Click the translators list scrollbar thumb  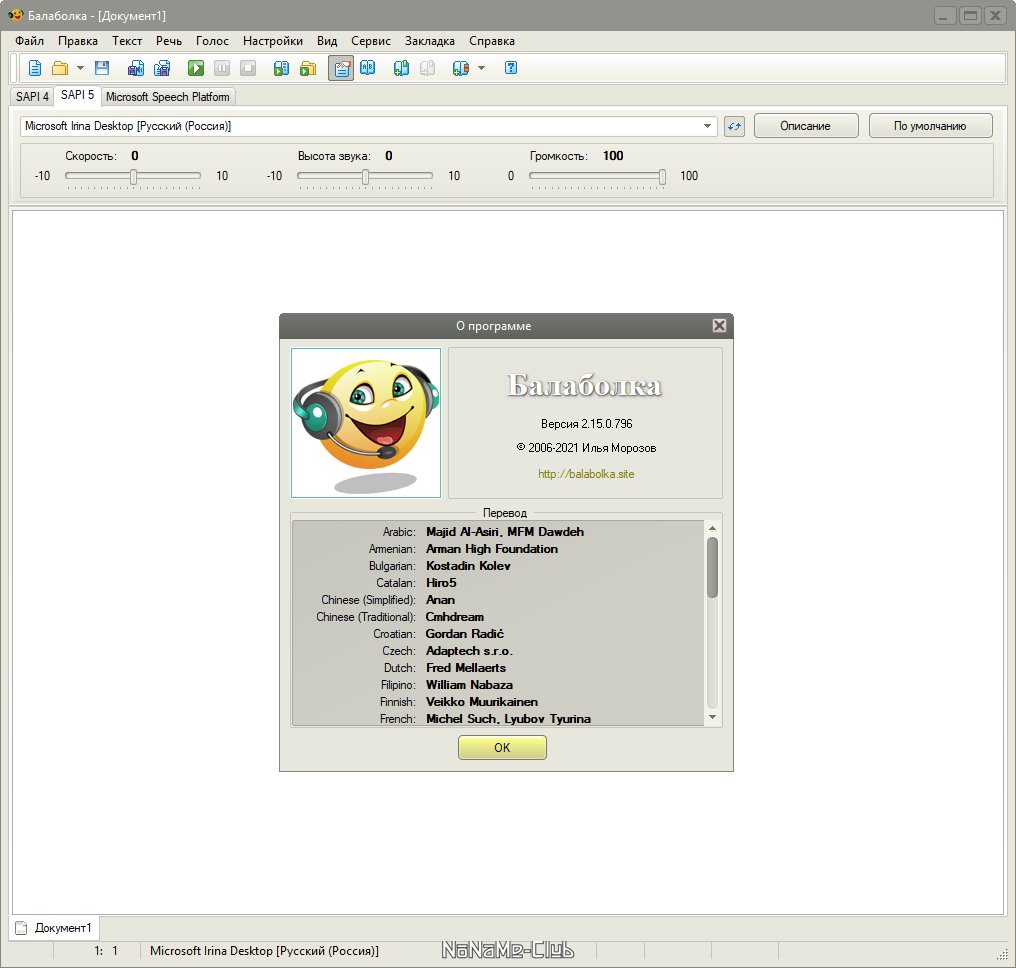click(x=712, y=567)
